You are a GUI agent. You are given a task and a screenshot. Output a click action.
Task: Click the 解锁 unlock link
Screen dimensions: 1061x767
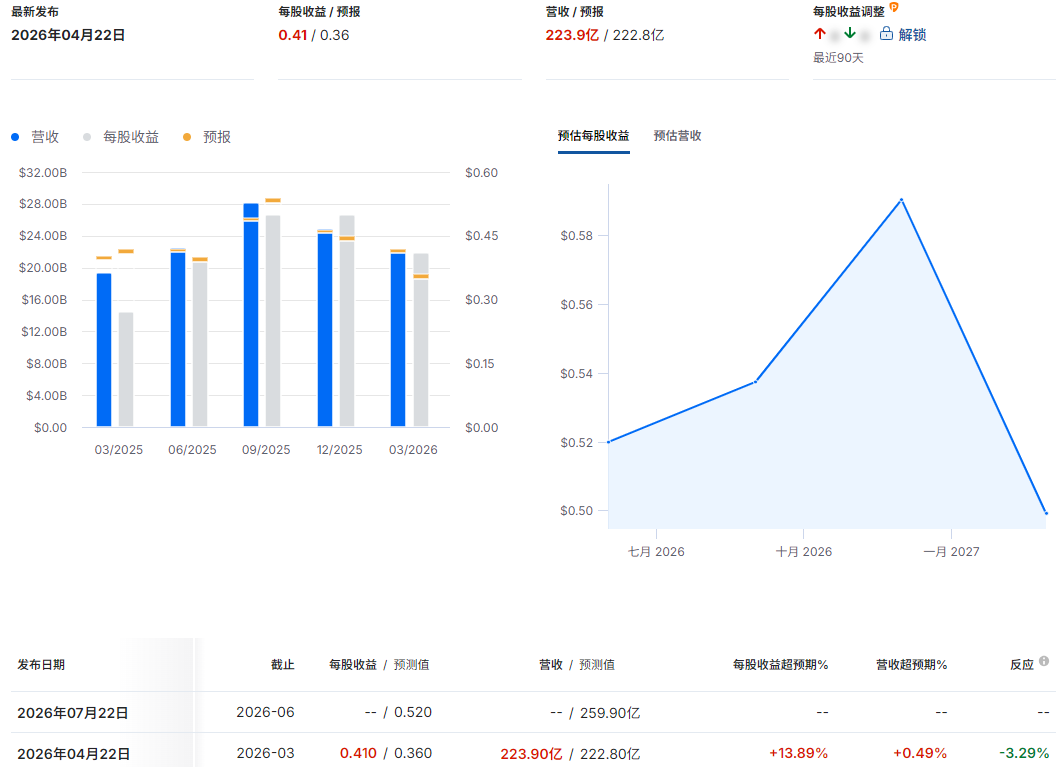(912, 34)
